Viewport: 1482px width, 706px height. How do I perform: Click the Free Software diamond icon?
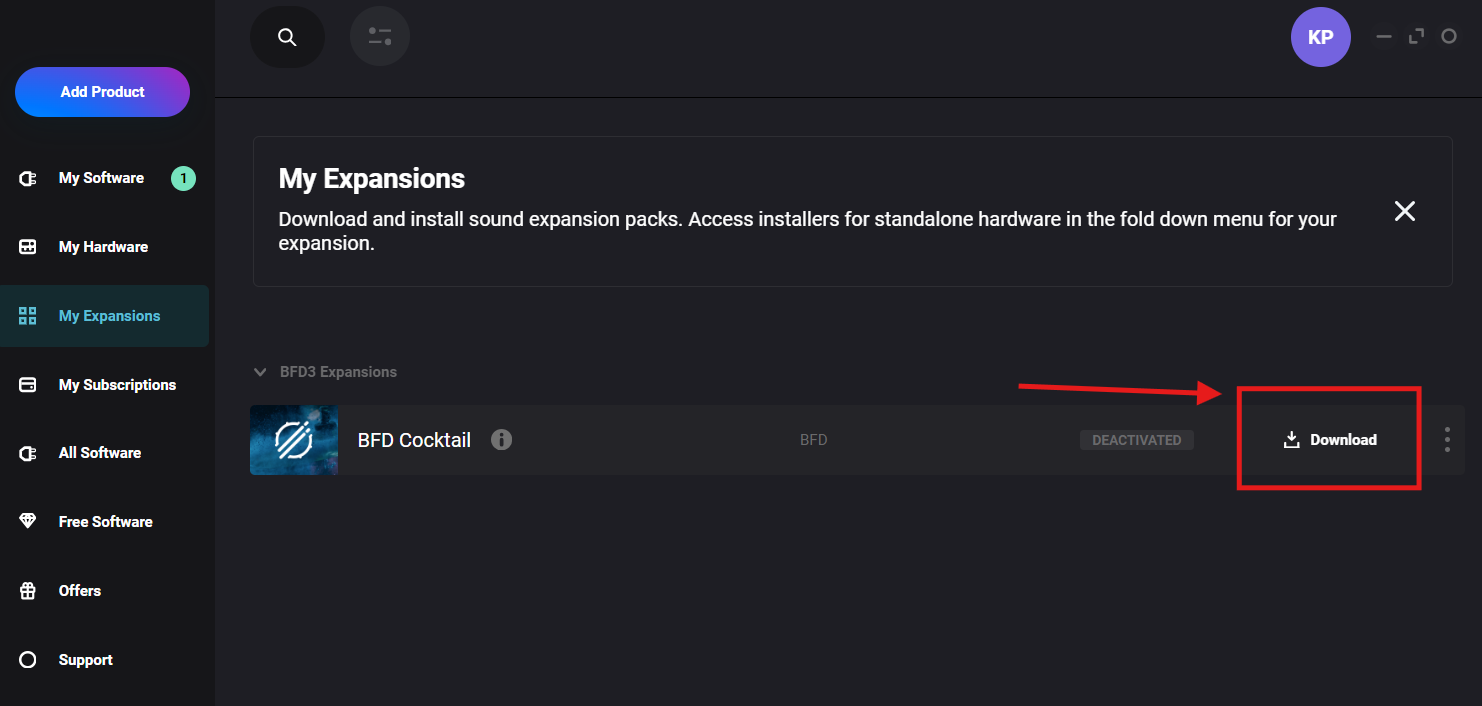pos(28,522)
